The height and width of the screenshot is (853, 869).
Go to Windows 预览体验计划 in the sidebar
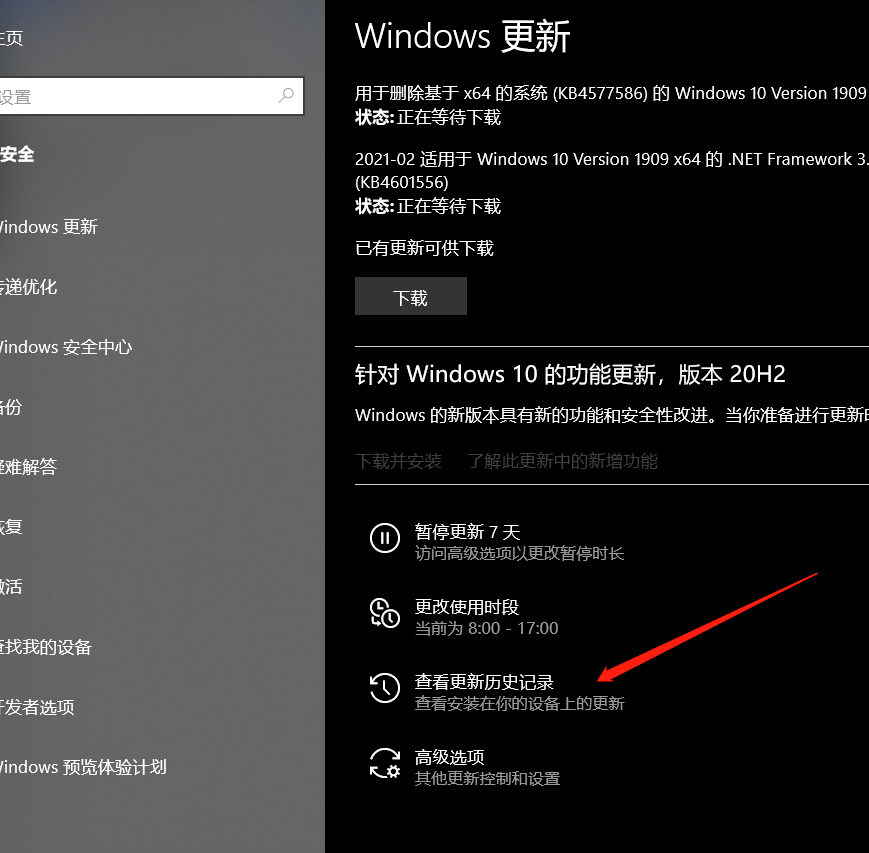pos(84,767)
